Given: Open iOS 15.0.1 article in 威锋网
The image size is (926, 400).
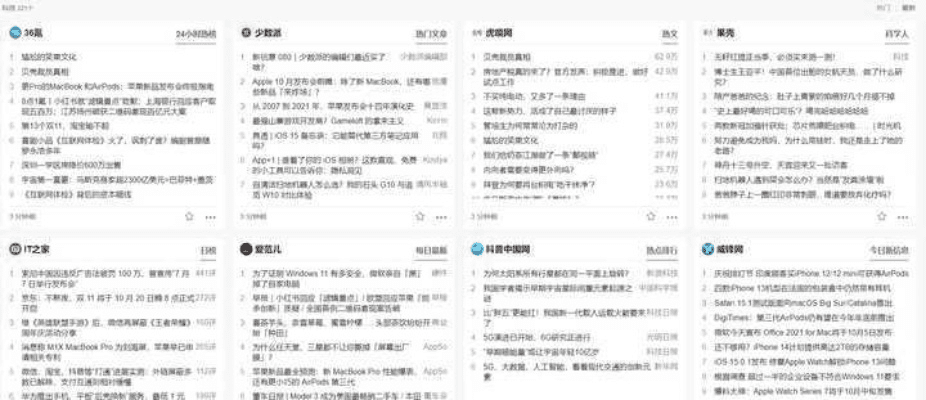Looking at the screenshot, I should tap(803, 362).
